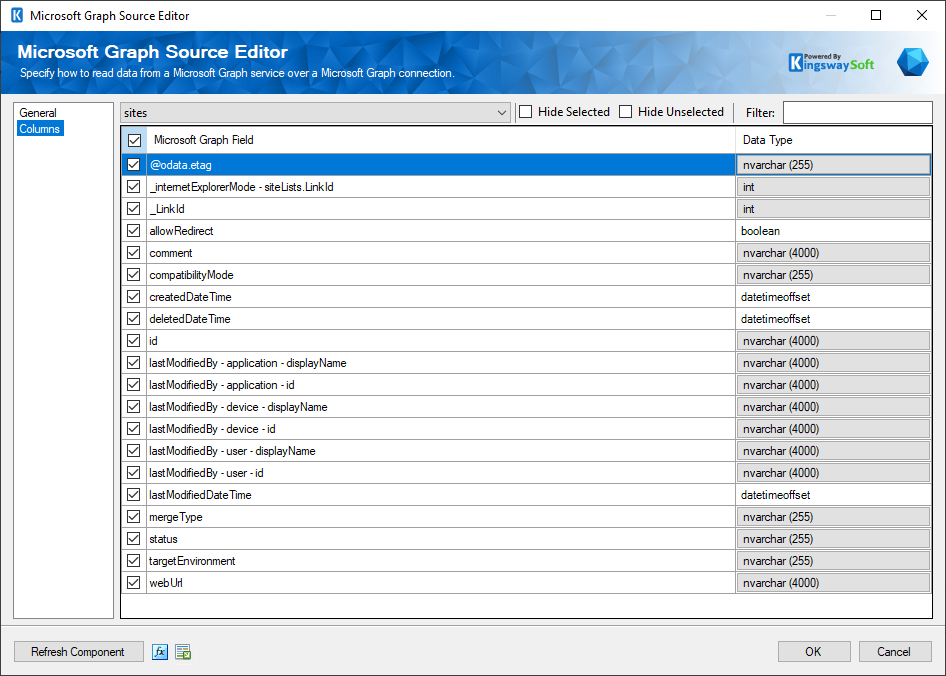Uncheck the createdDateTime field
Image resolution: width=946 pixels, height=676 pixels.
point(133,296)
